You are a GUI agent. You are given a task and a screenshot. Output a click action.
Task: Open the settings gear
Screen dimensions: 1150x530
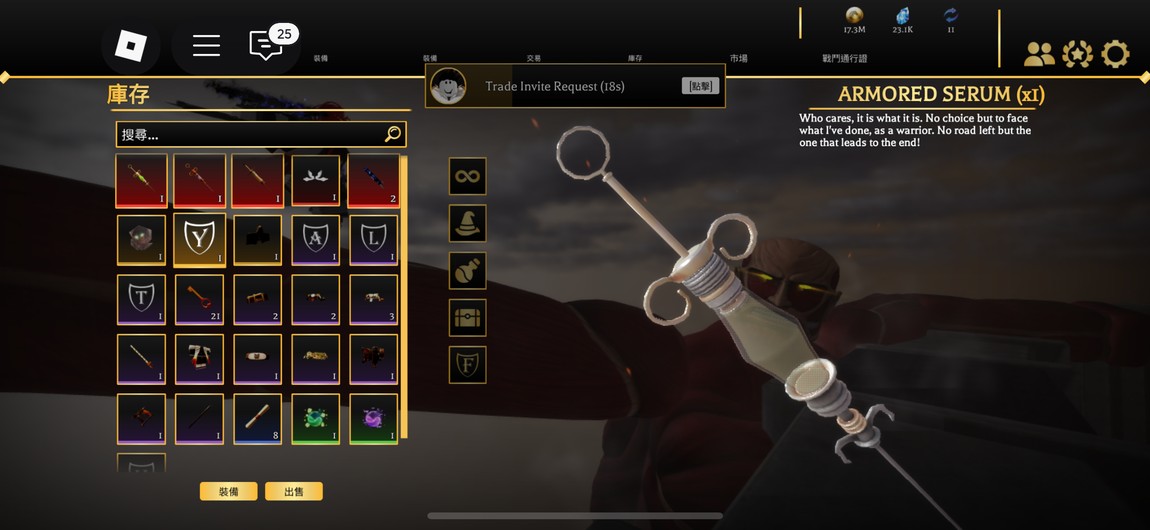point(1116,54)
